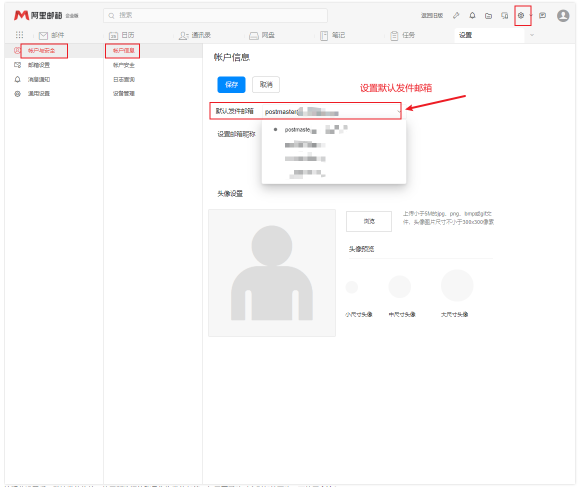Open the 日志查询 submenu item
The image size is (580, 487).
point(124,80)
